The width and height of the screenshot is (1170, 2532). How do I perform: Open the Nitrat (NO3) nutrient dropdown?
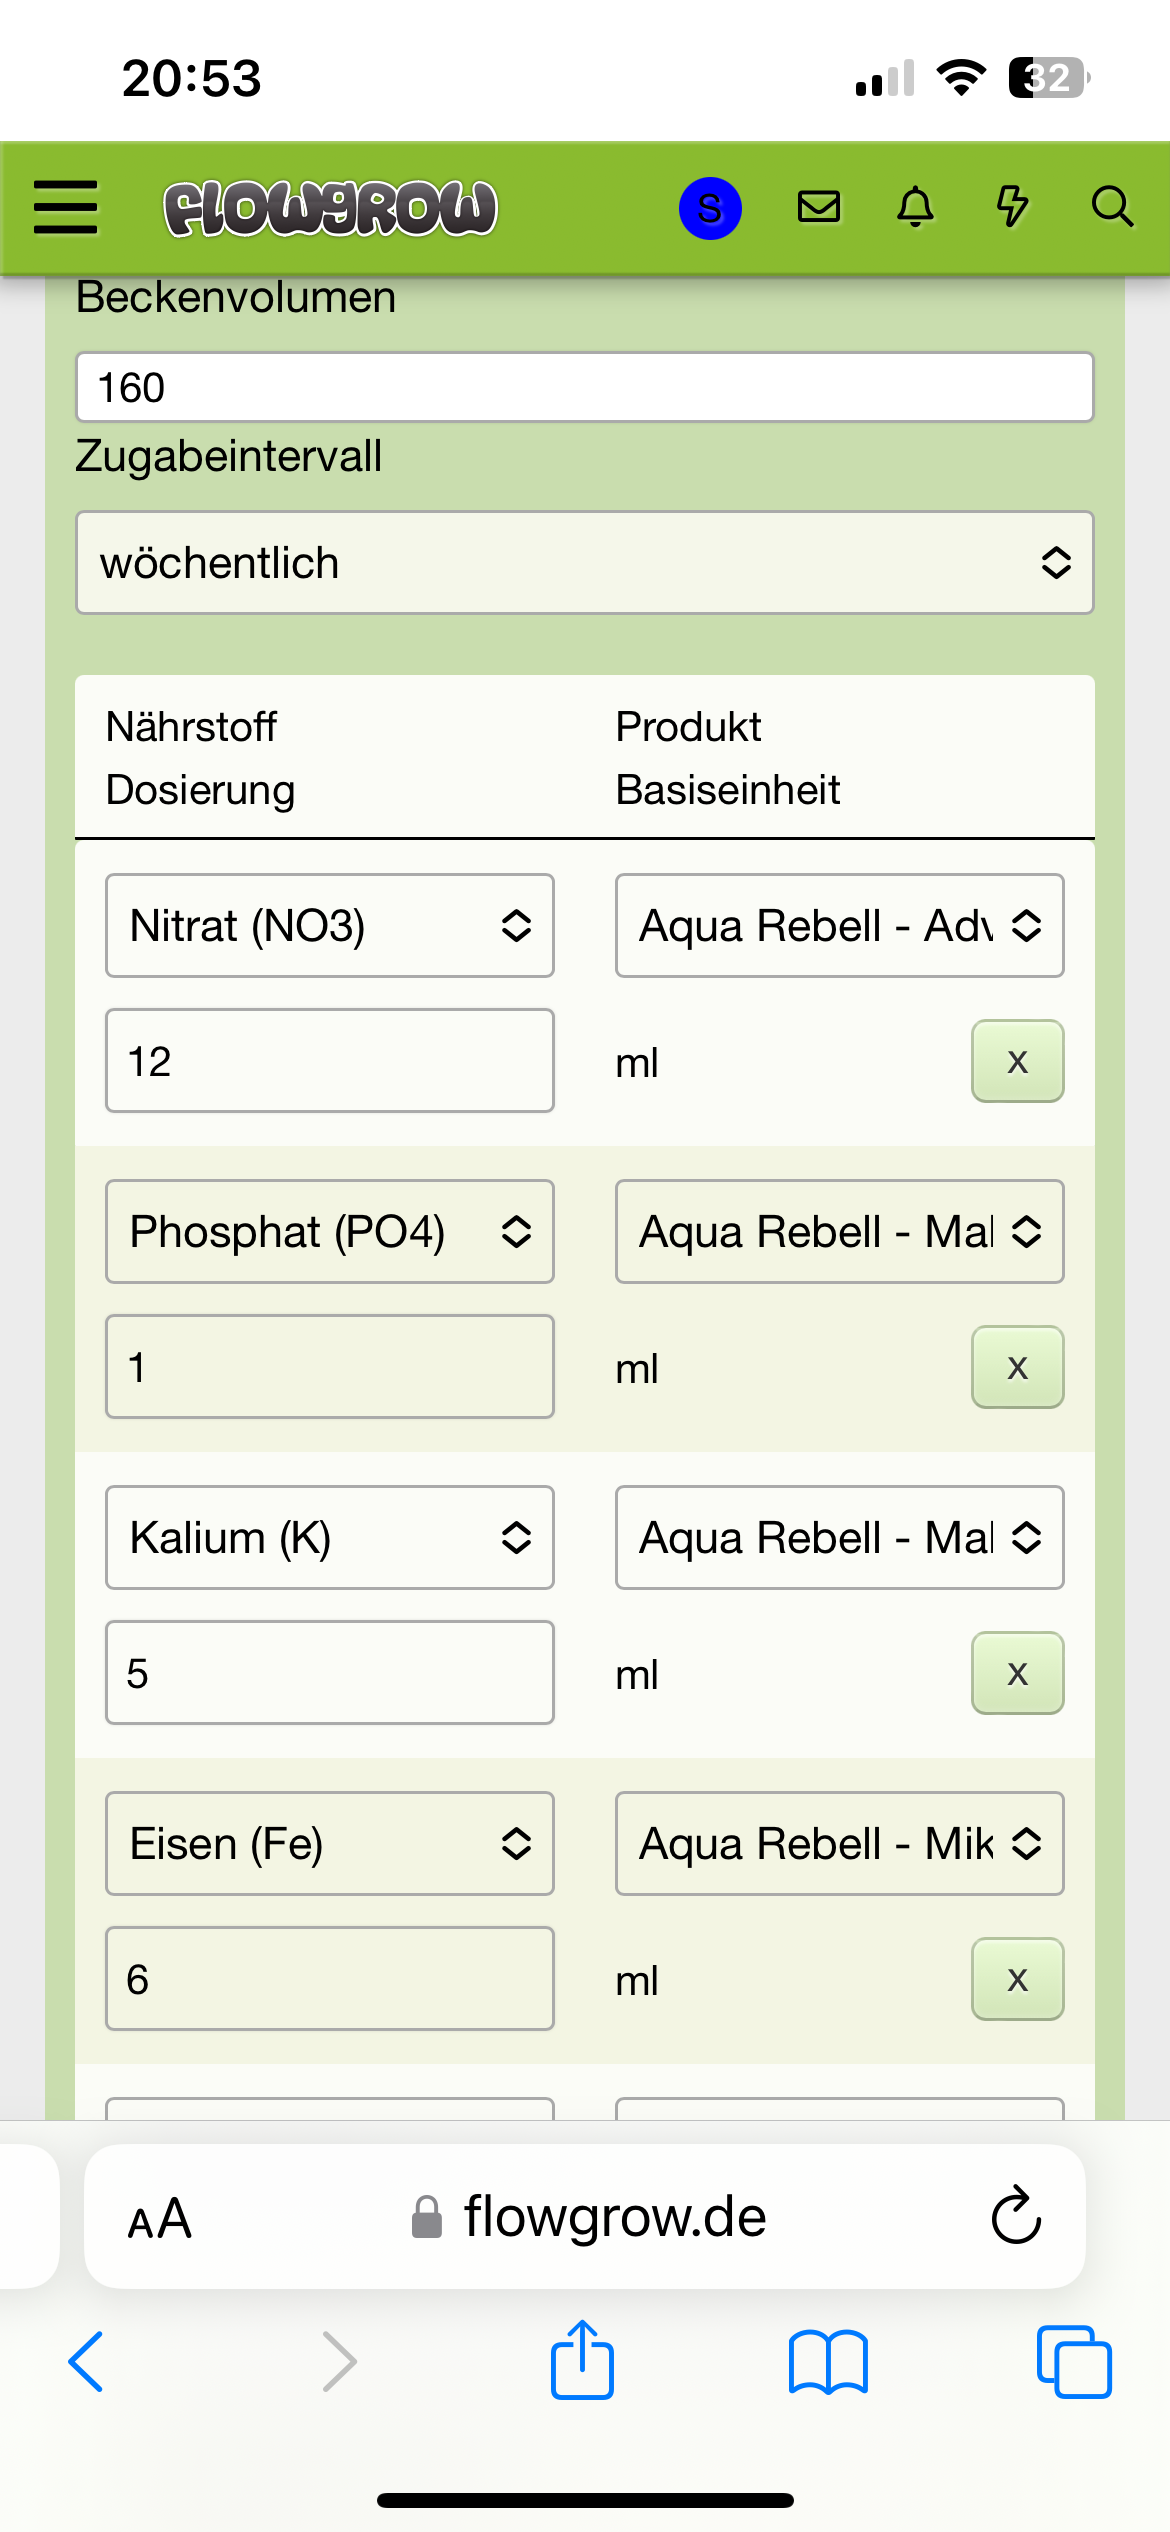coord(329,926)
